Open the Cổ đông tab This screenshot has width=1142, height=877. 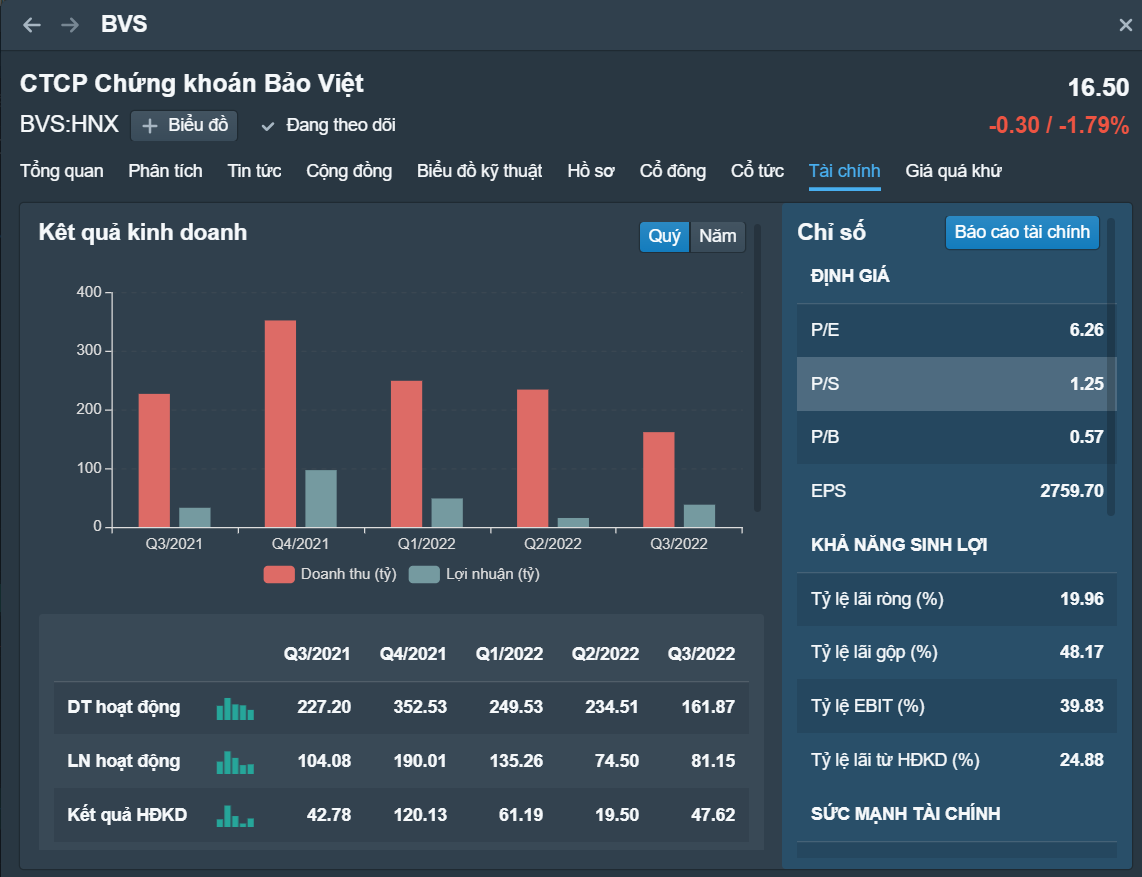coord(673,171)
